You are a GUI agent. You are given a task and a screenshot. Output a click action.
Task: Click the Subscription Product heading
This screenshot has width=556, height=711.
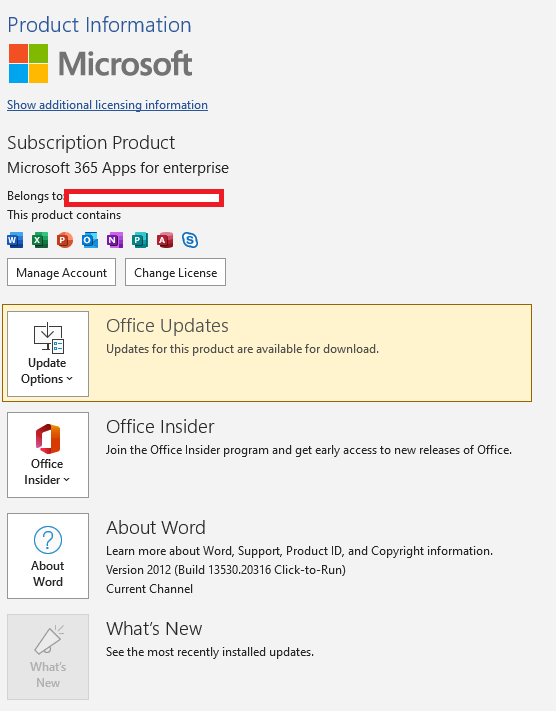point(91,143)
